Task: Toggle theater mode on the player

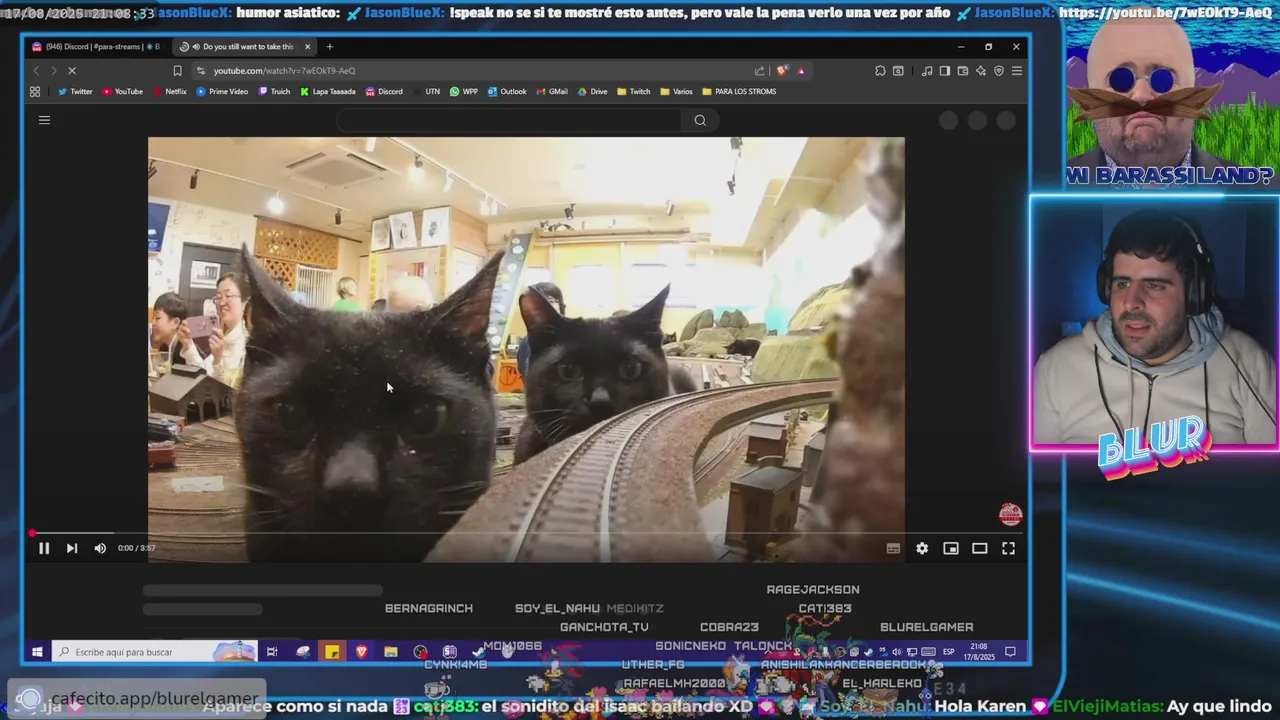Action: point(980,548)
